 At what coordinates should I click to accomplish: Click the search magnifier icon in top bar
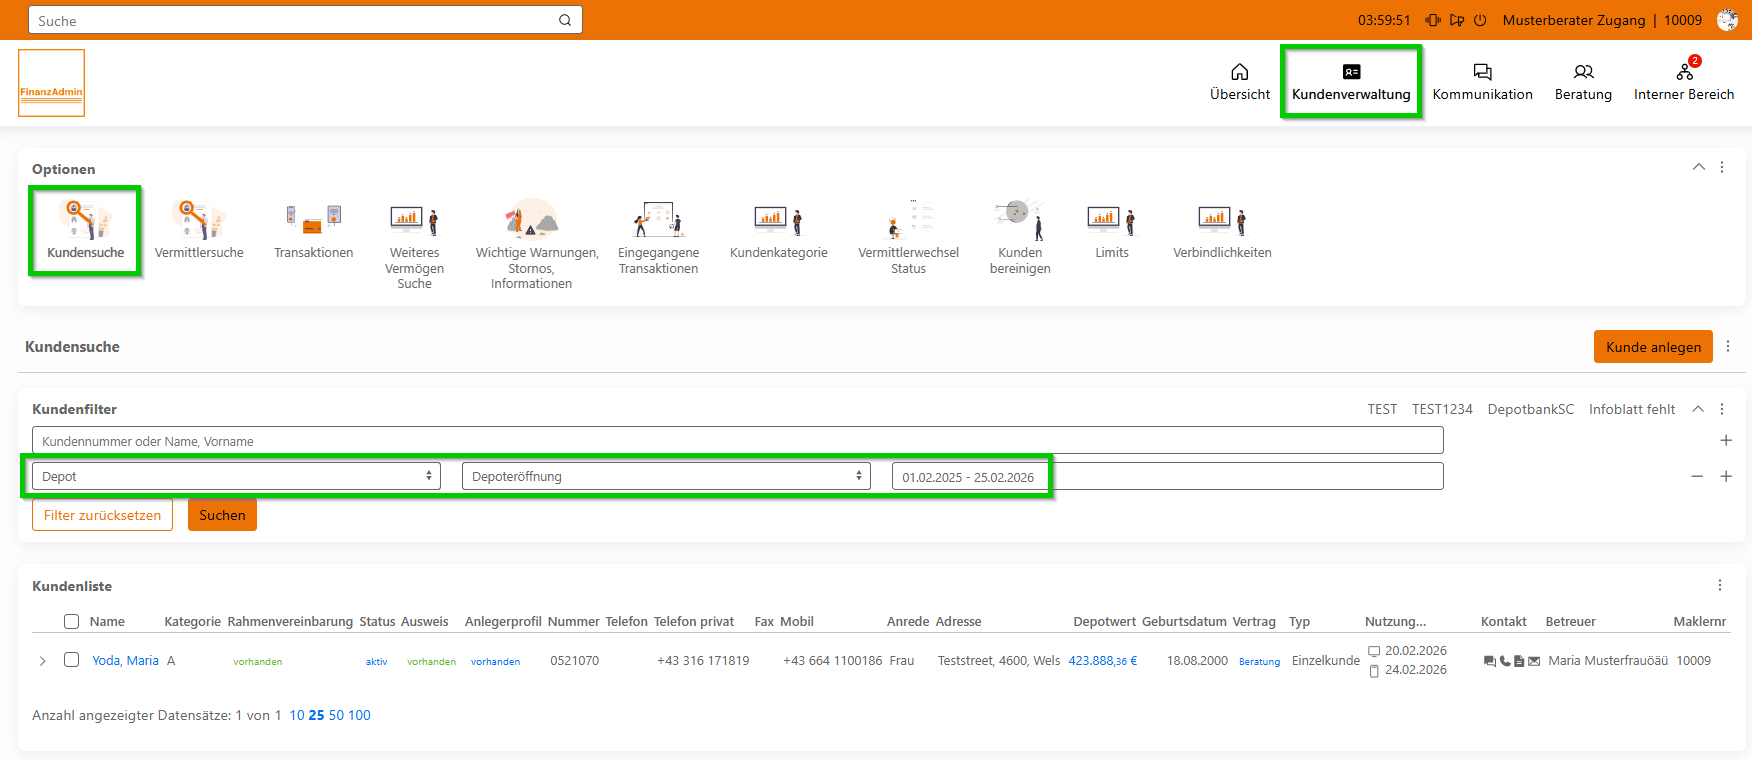(x=565, y=20)
